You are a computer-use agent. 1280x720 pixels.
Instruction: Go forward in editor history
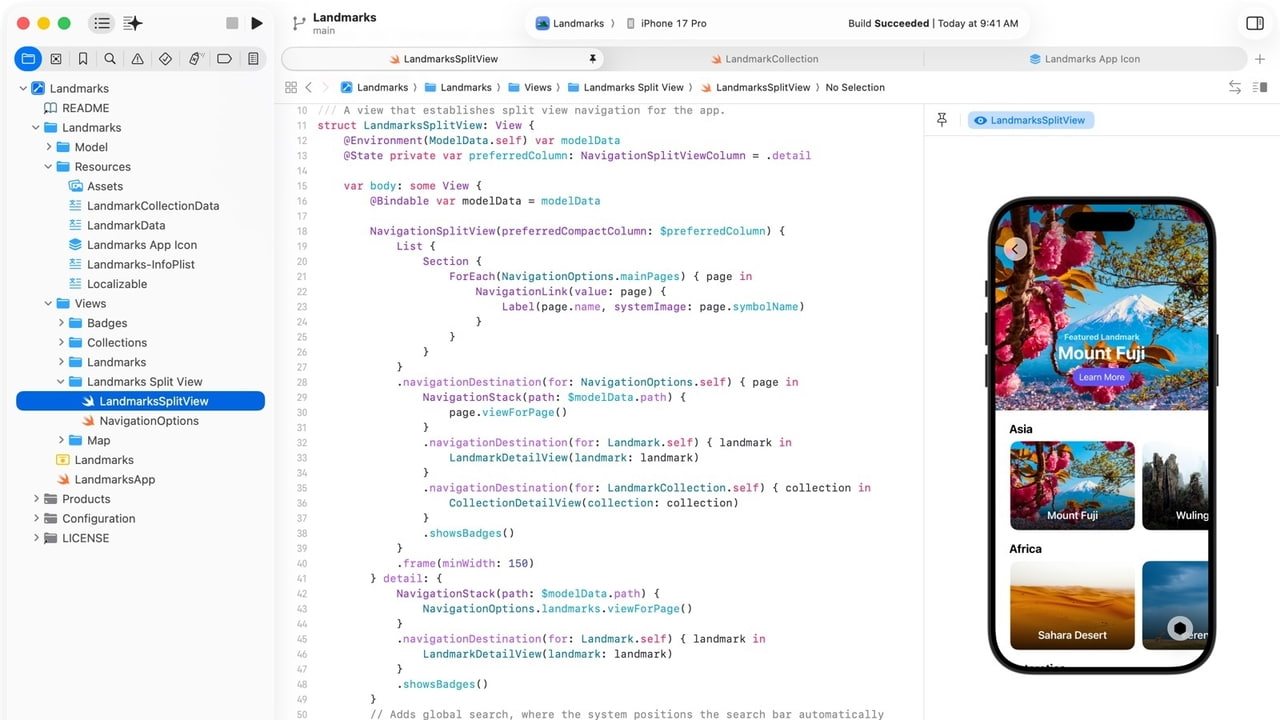(x=326, y=87)
